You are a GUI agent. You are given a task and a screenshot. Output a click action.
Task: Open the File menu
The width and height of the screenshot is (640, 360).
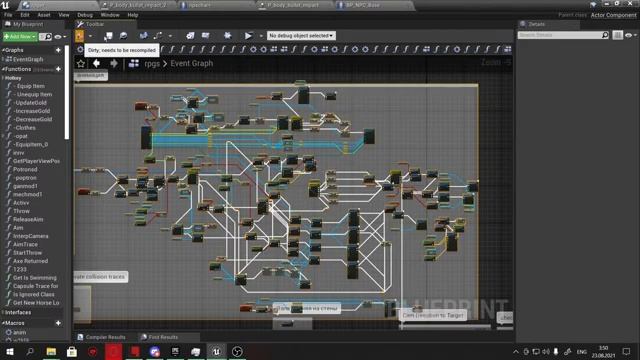coord(8,15)
